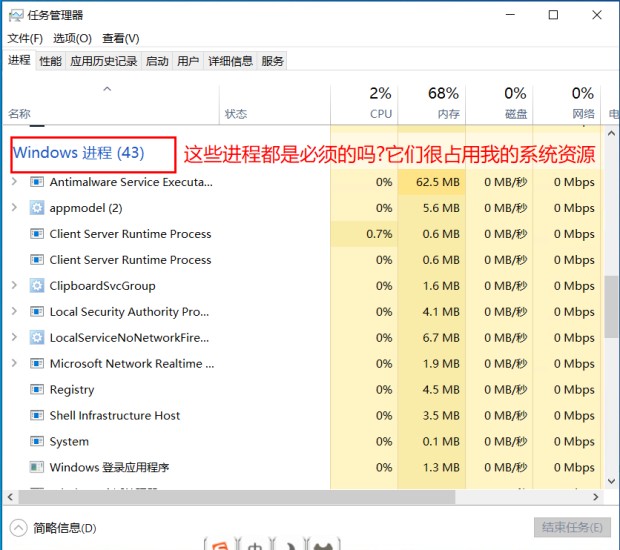Select the Shell Infrastructure Host row

click(302, 416)
